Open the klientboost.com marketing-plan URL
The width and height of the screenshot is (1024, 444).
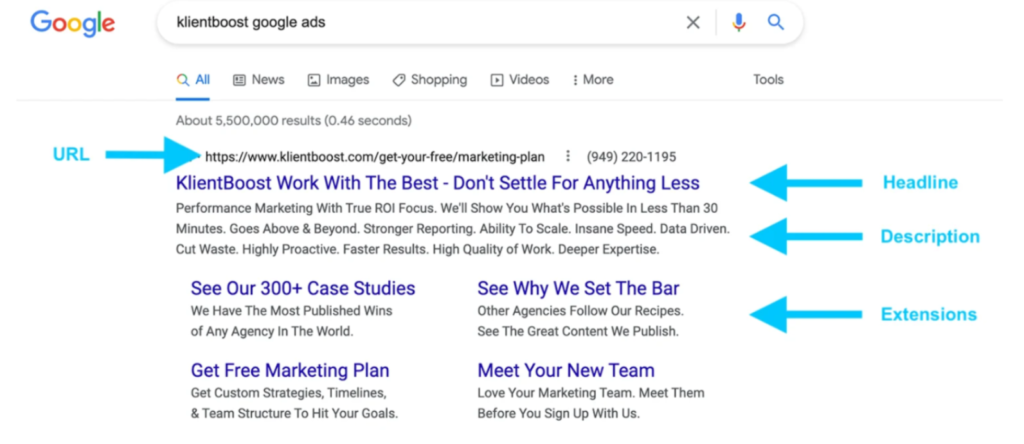(x=375, y=157)
